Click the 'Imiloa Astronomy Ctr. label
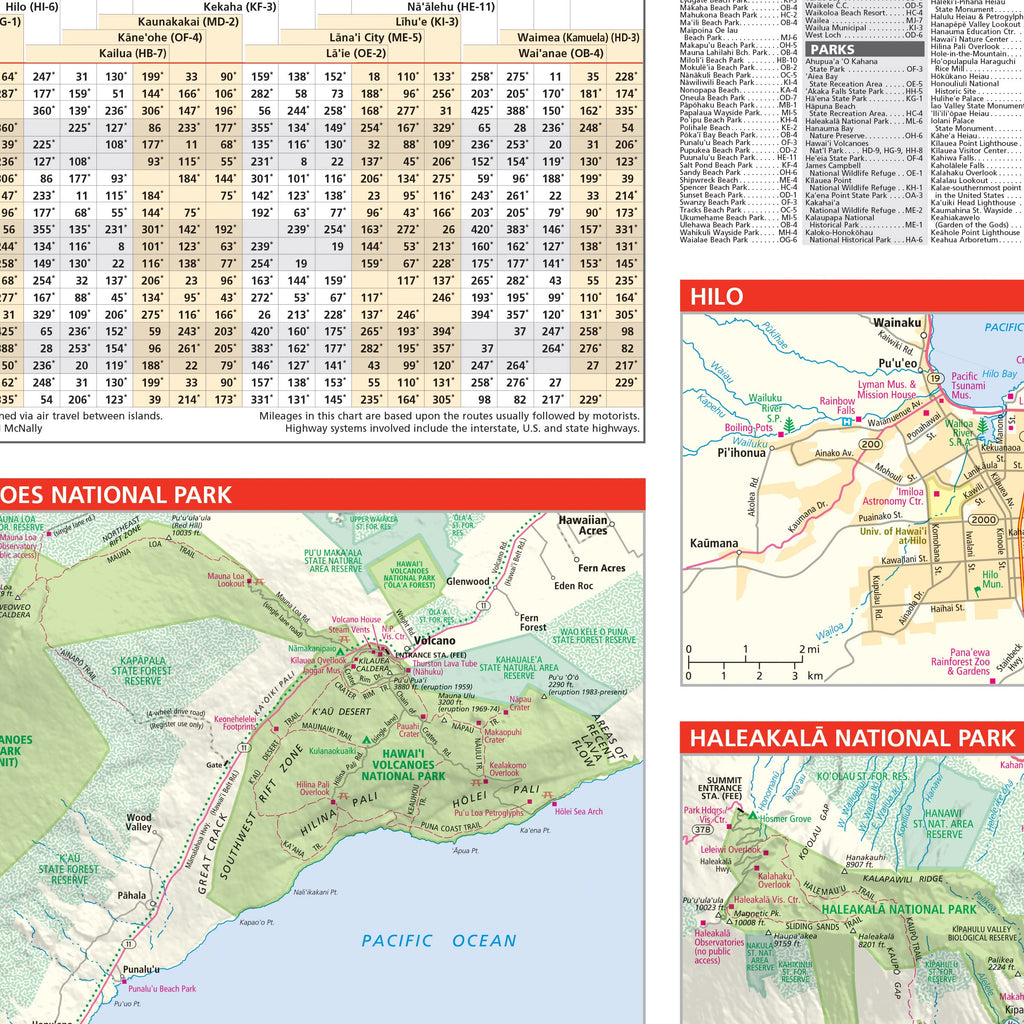This screenshot has width=1024, height=1024. coord(892,496)
